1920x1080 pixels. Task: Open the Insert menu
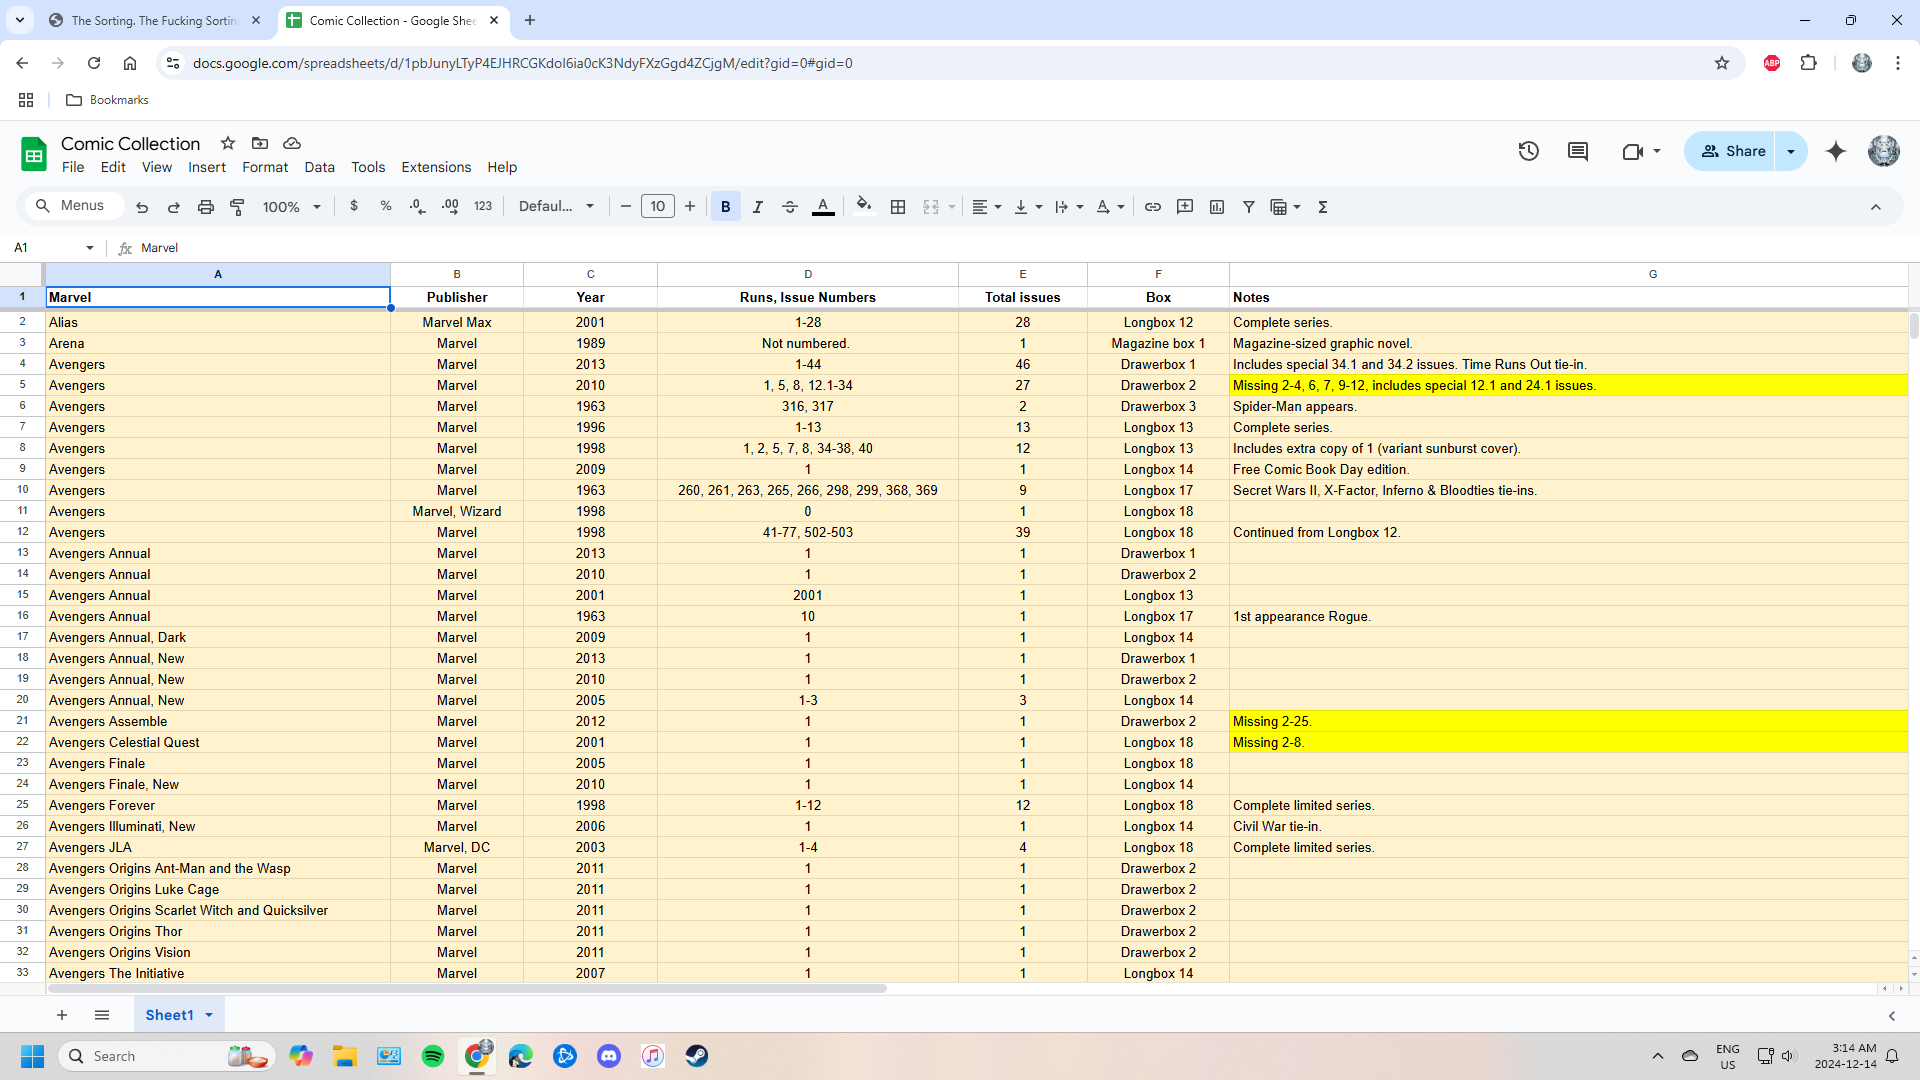207,167
